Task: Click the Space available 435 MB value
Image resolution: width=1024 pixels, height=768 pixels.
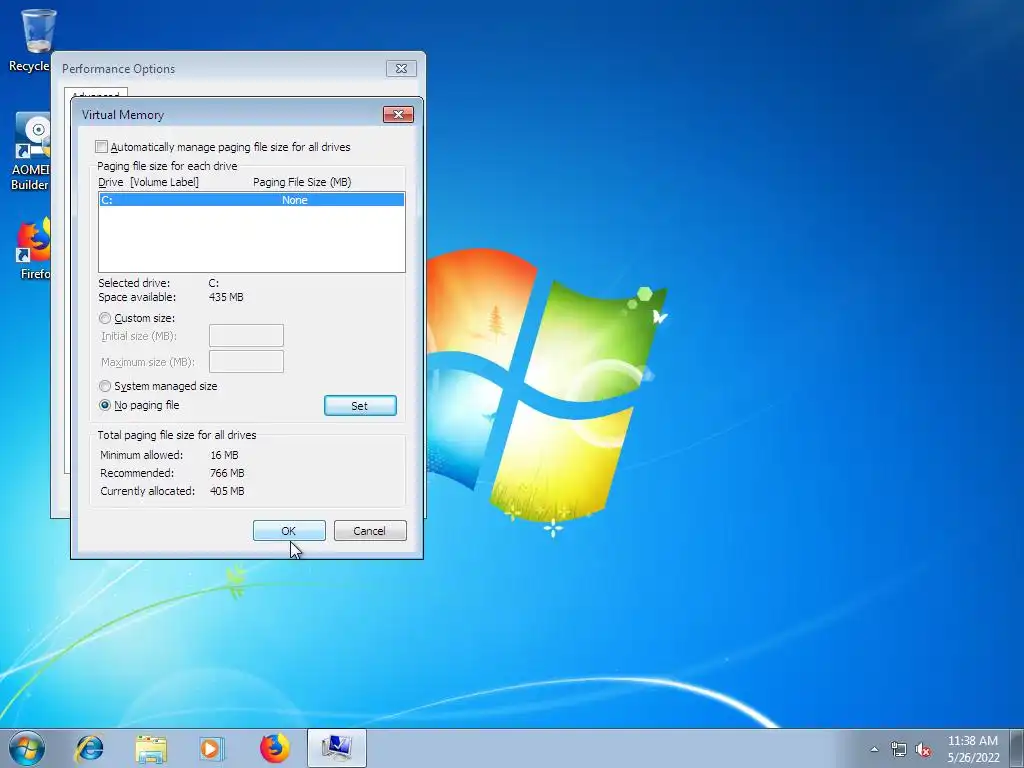Action: [226, 297]
